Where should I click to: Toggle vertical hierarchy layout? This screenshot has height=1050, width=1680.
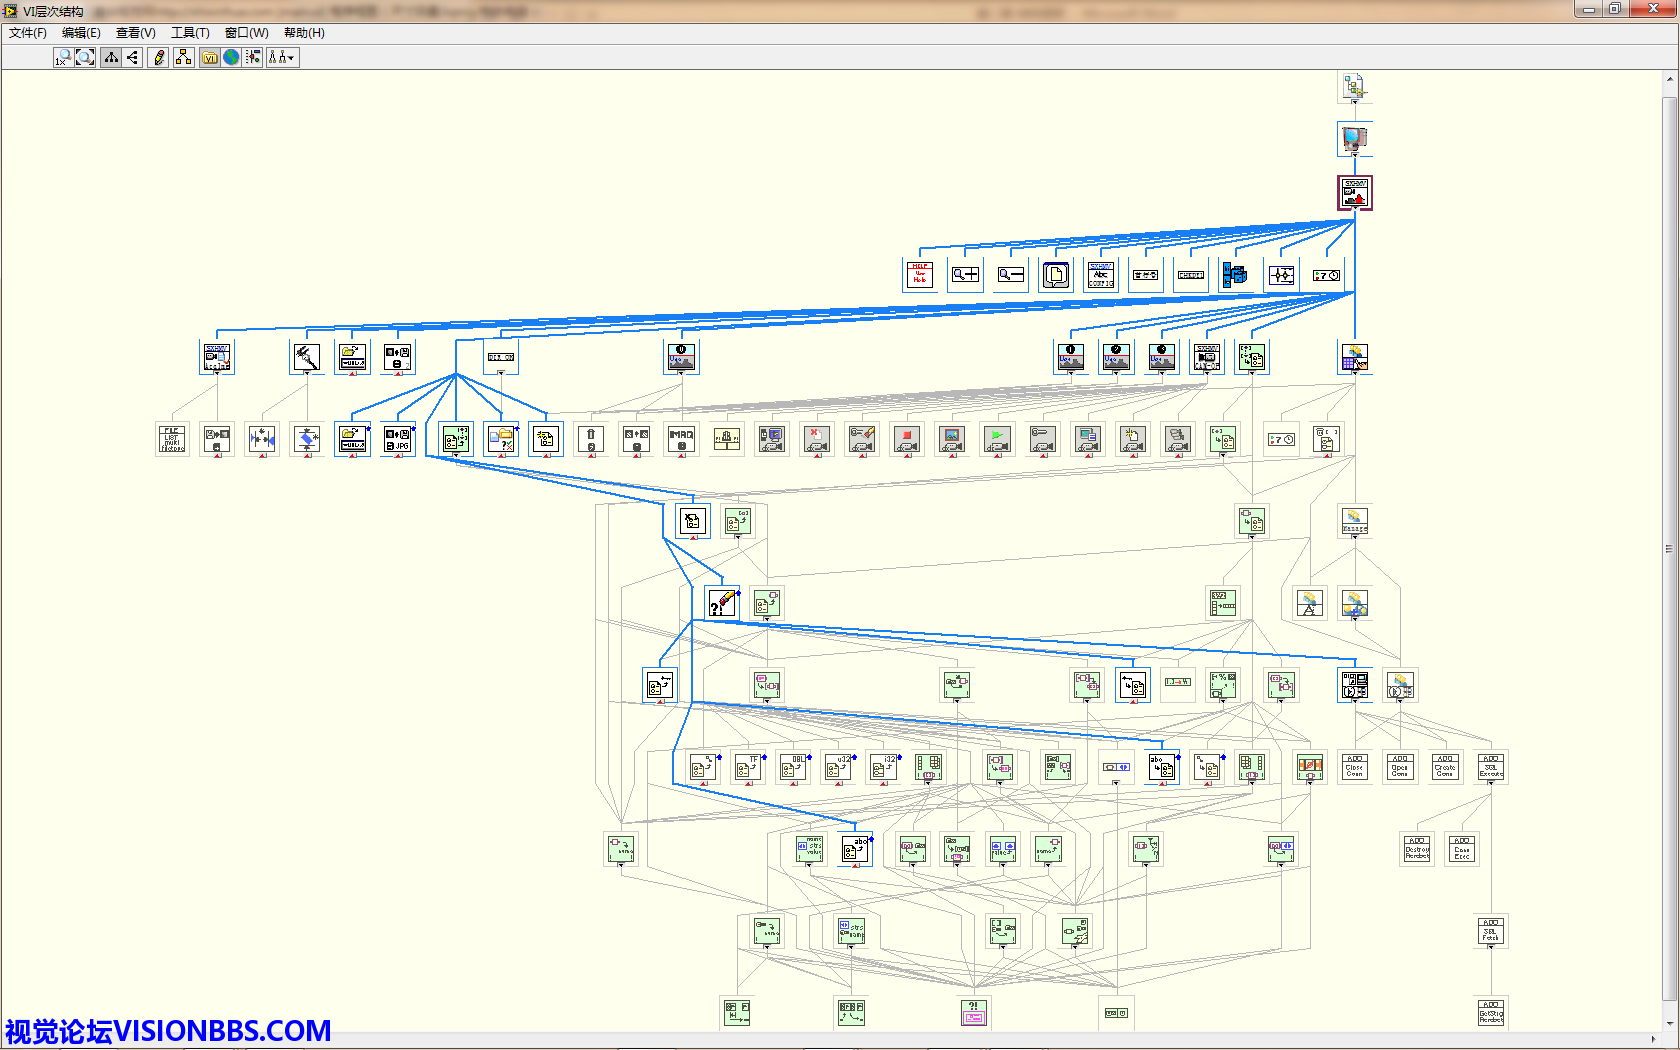[x=111, y=58]
